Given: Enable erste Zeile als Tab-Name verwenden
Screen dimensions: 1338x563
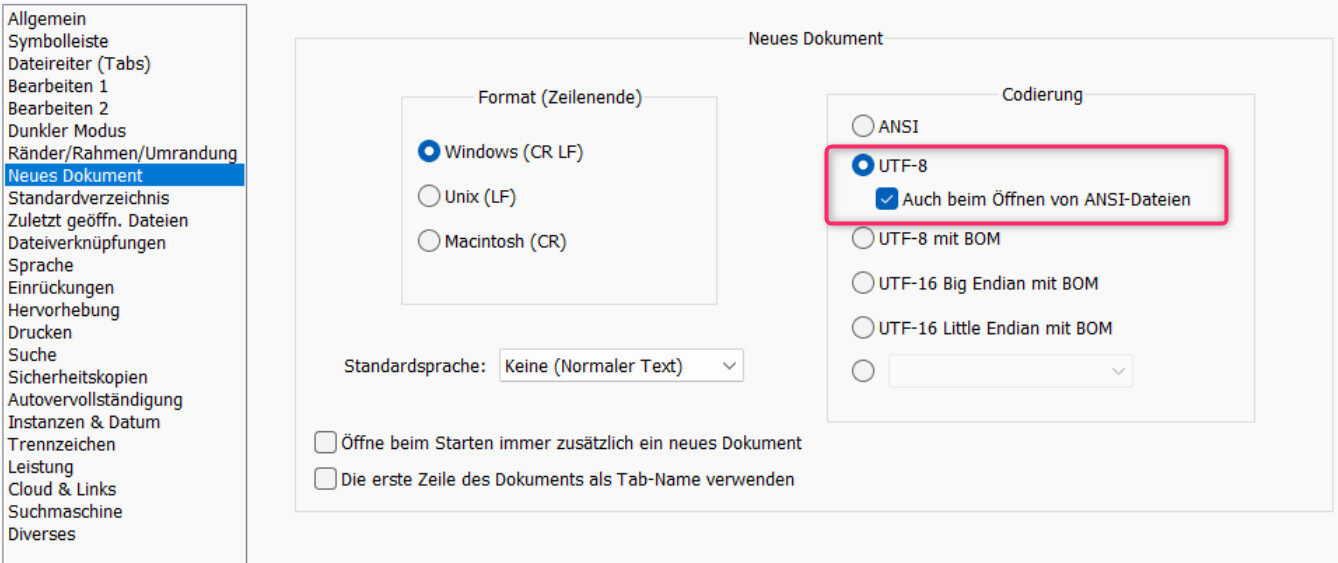Looking at the screenshot, I should [x=325, y=479].
